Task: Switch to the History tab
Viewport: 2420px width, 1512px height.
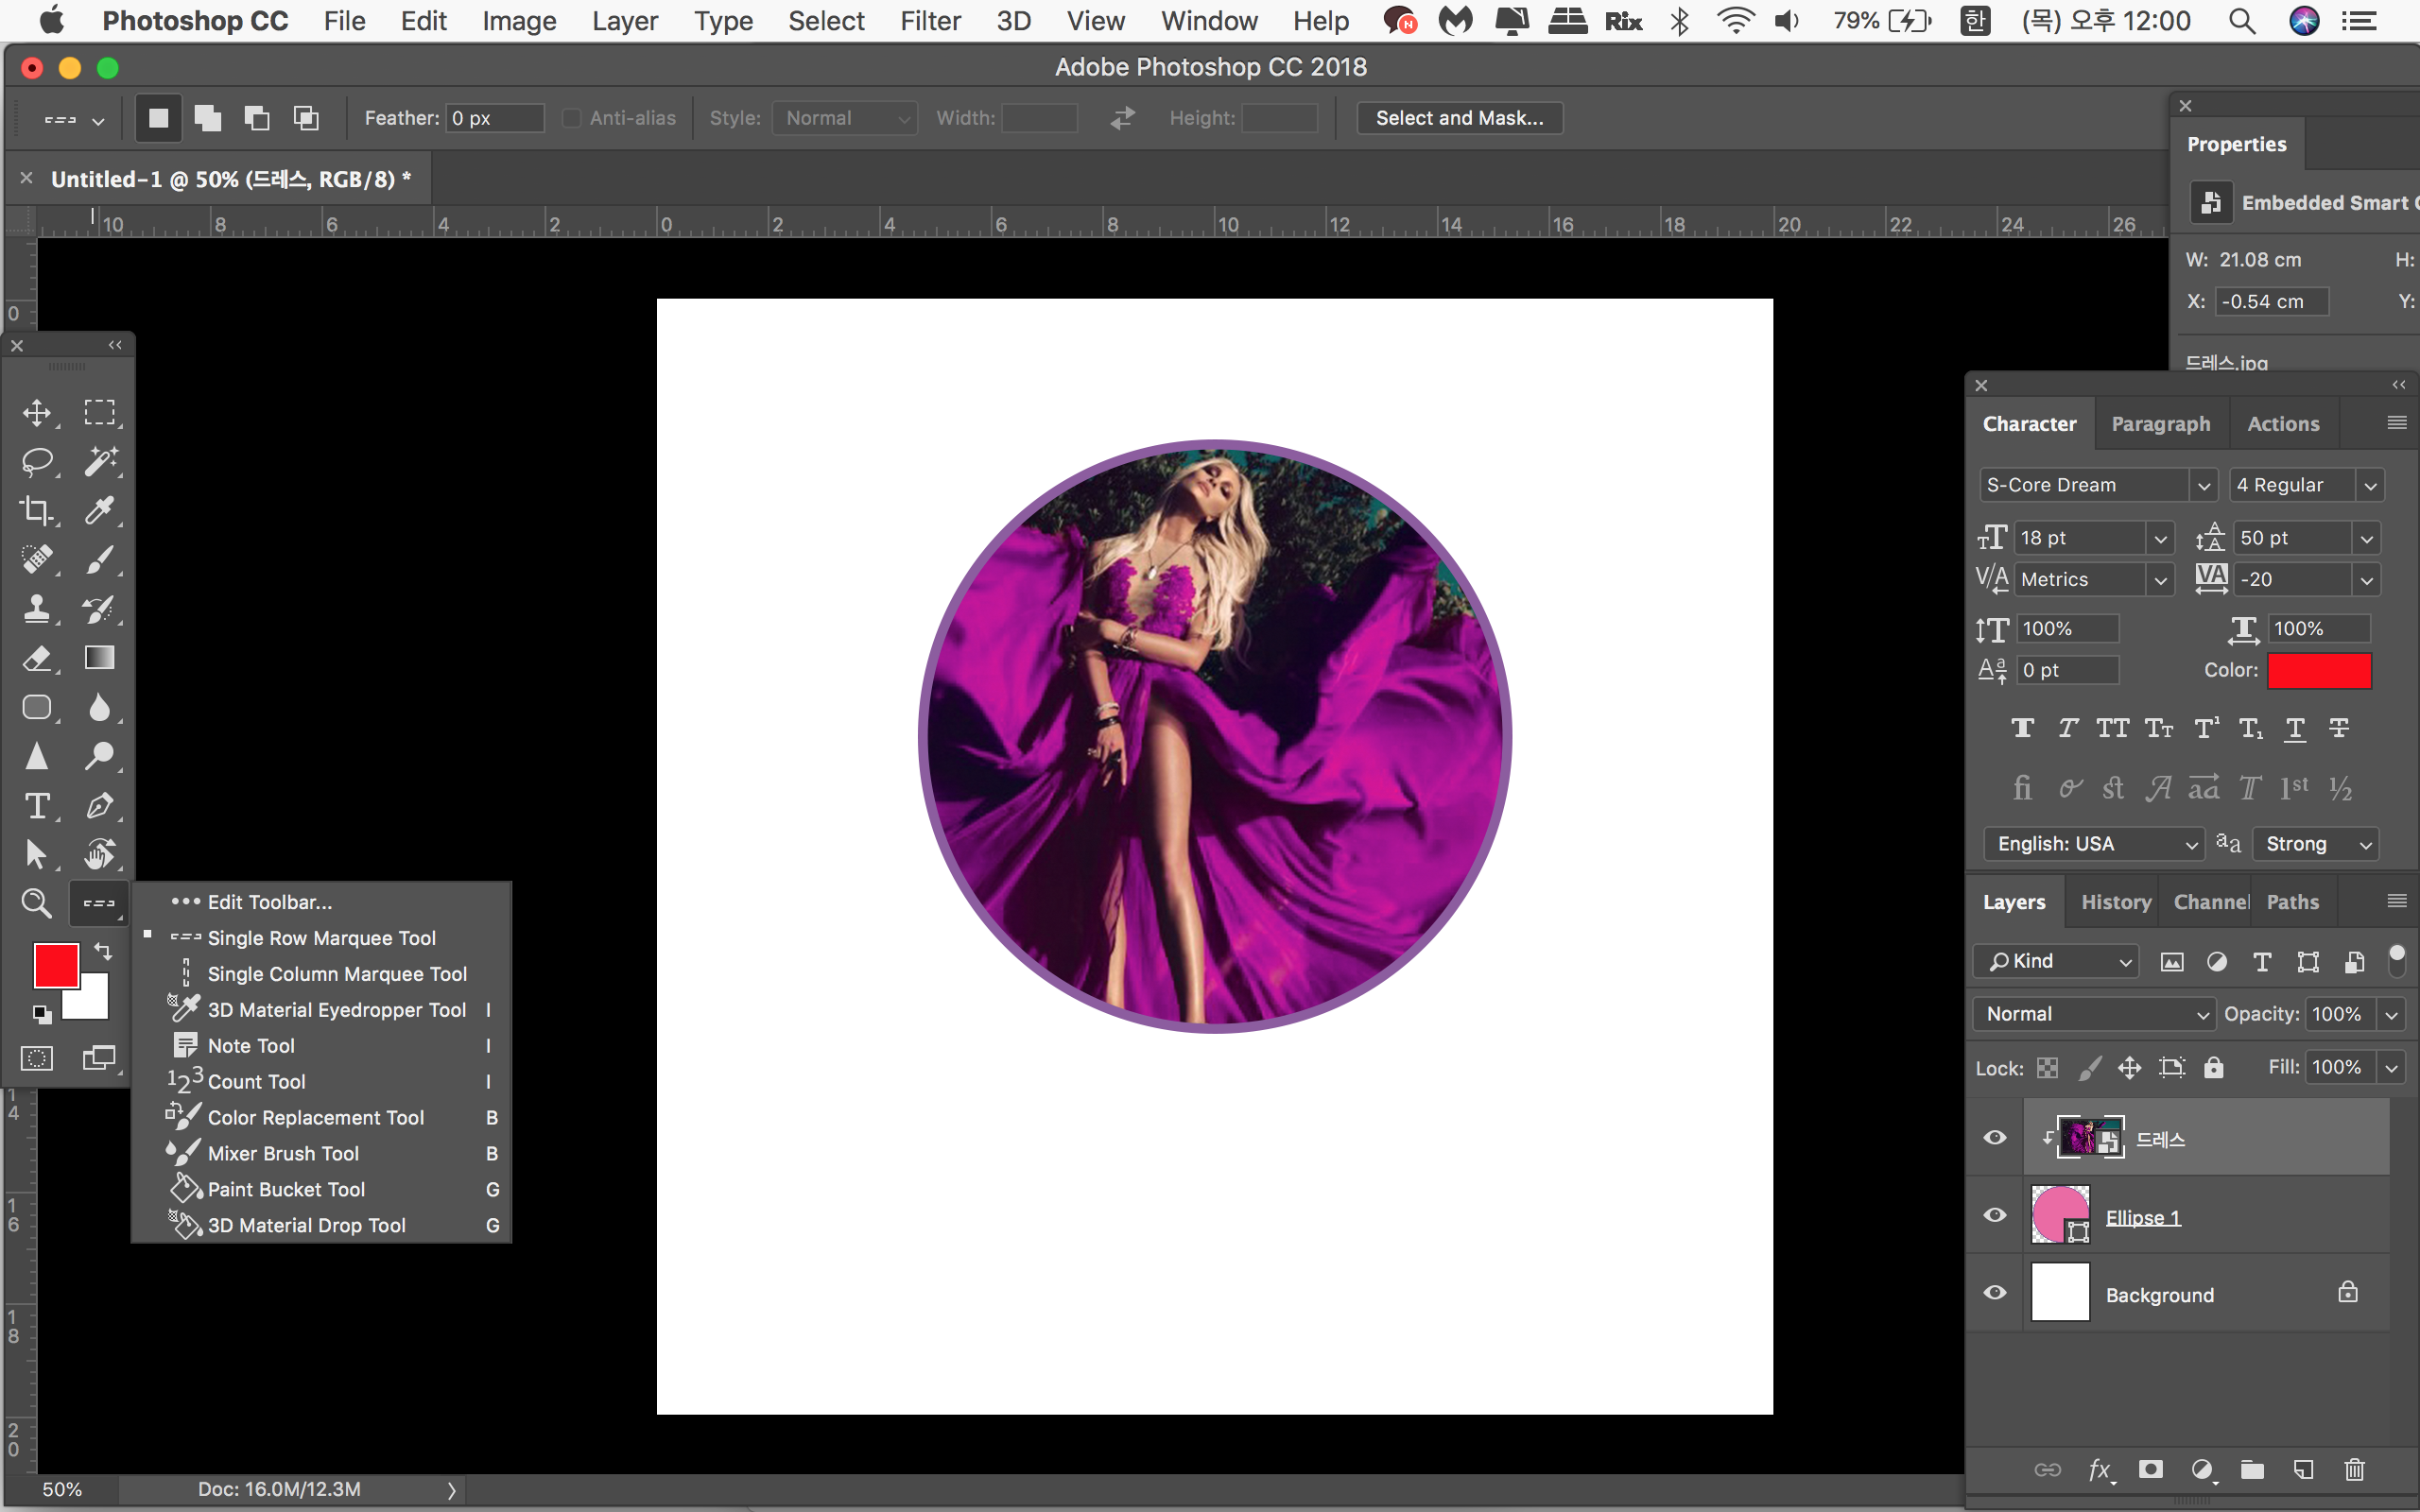Action: (2115, 902)
